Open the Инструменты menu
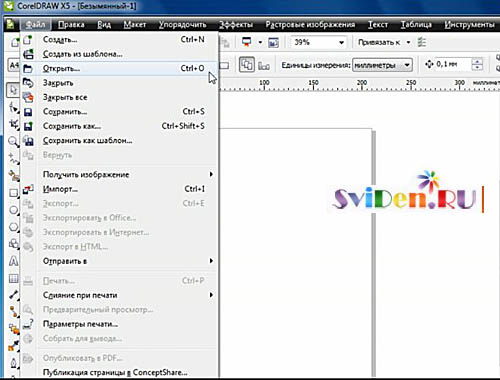The image size is (500, 380). click(469, 25)
